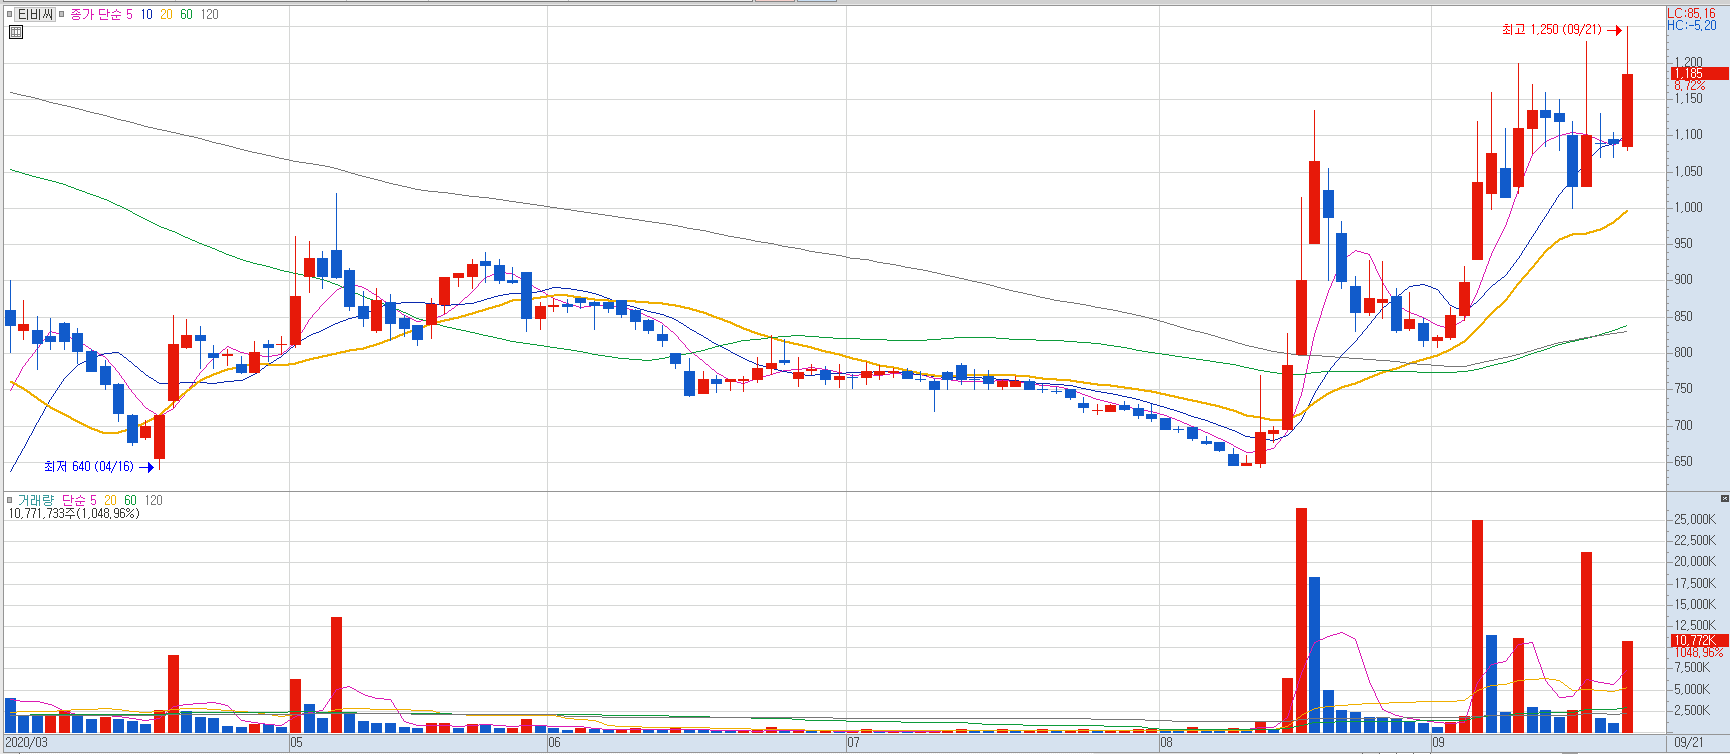Click the 09 month label on time axis
The image size is (1730, 754).
(x=1438, y=743)
